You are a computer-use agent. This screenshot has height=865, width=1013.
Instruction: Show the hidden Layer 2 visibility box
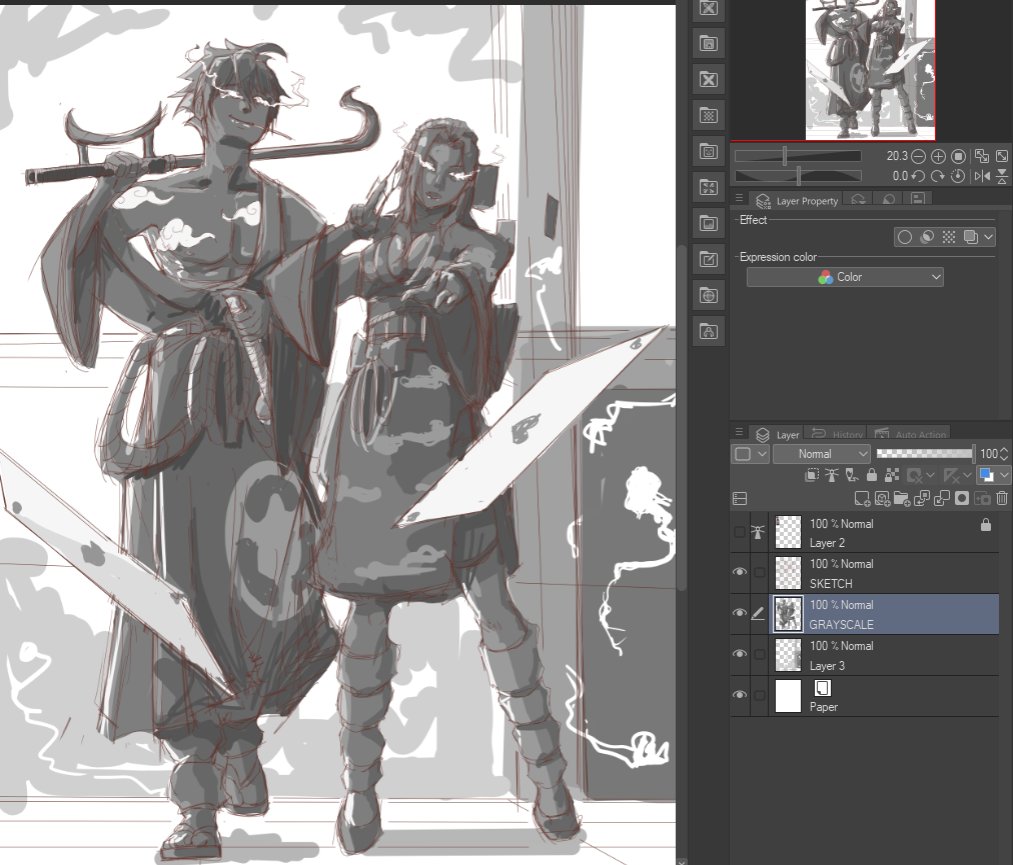coord(740,532)
